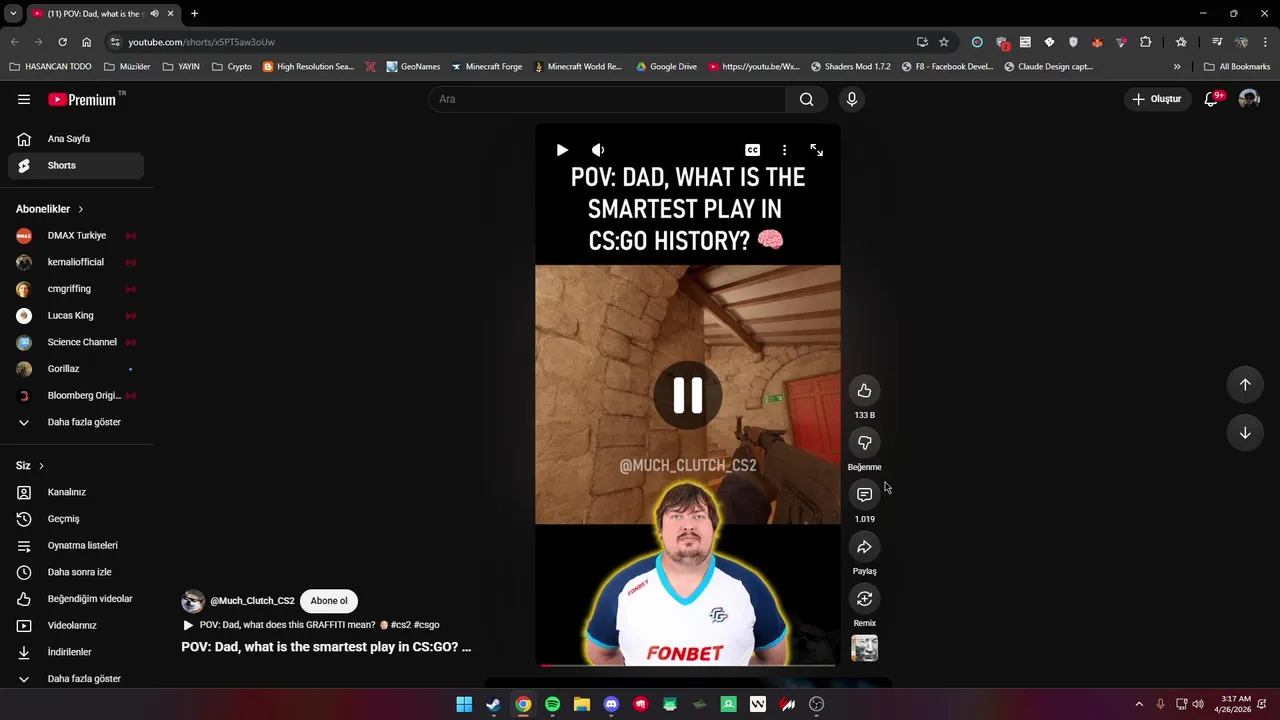Viewport: 1280px width, 720px height.
Task: Open Windows Start menu
Action: pyautogui.click(x=464, y=705)
